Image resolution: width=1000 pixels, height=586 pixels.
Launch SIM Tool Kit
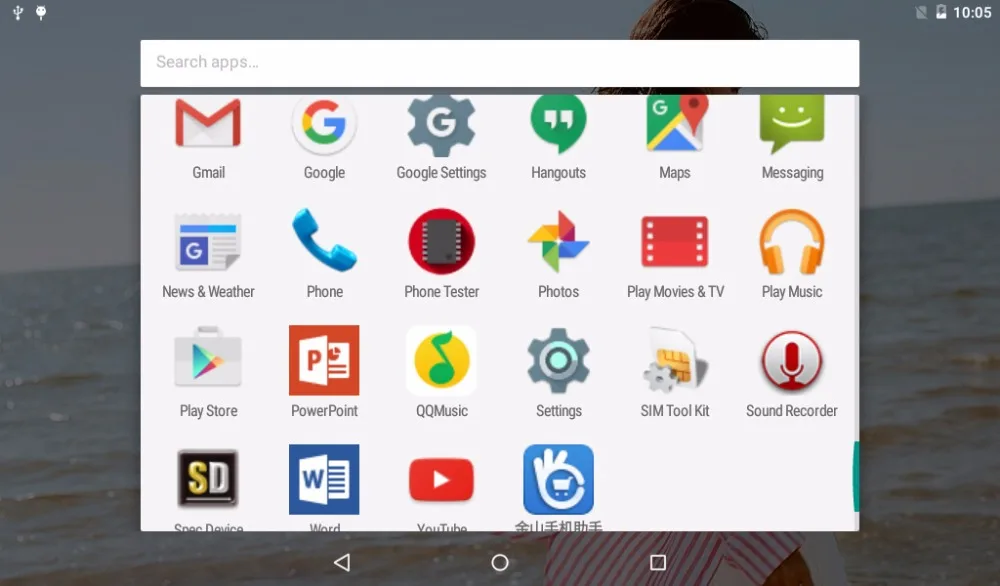(x=675, y=360)
